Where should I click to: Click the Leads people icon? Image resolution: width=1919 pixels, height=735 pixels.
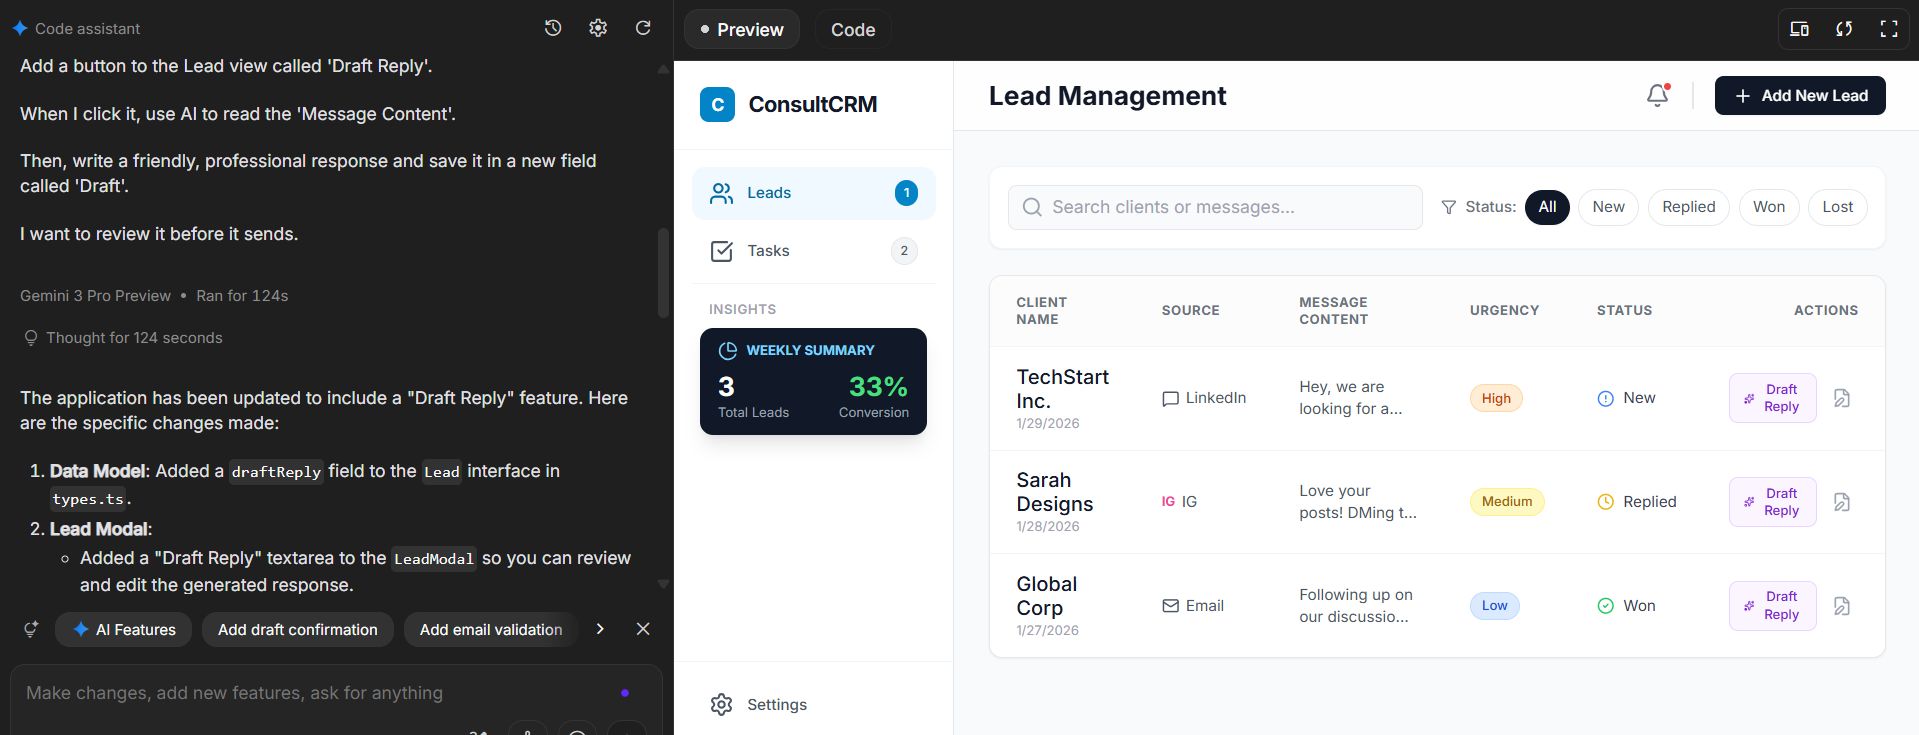tap(721, 193)
